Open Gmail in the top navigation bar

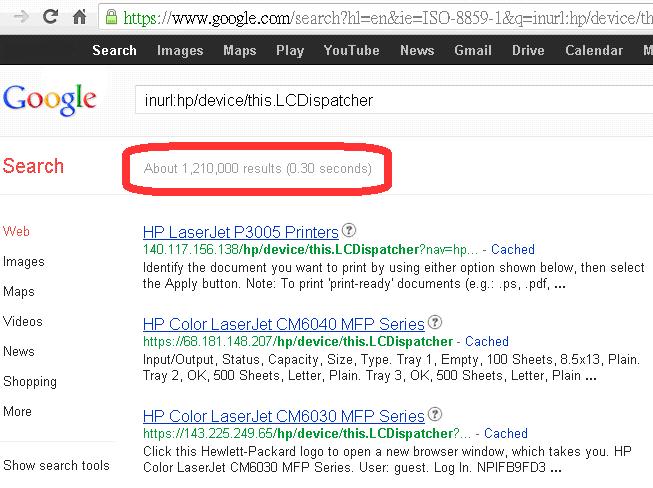tap(473, 50)
